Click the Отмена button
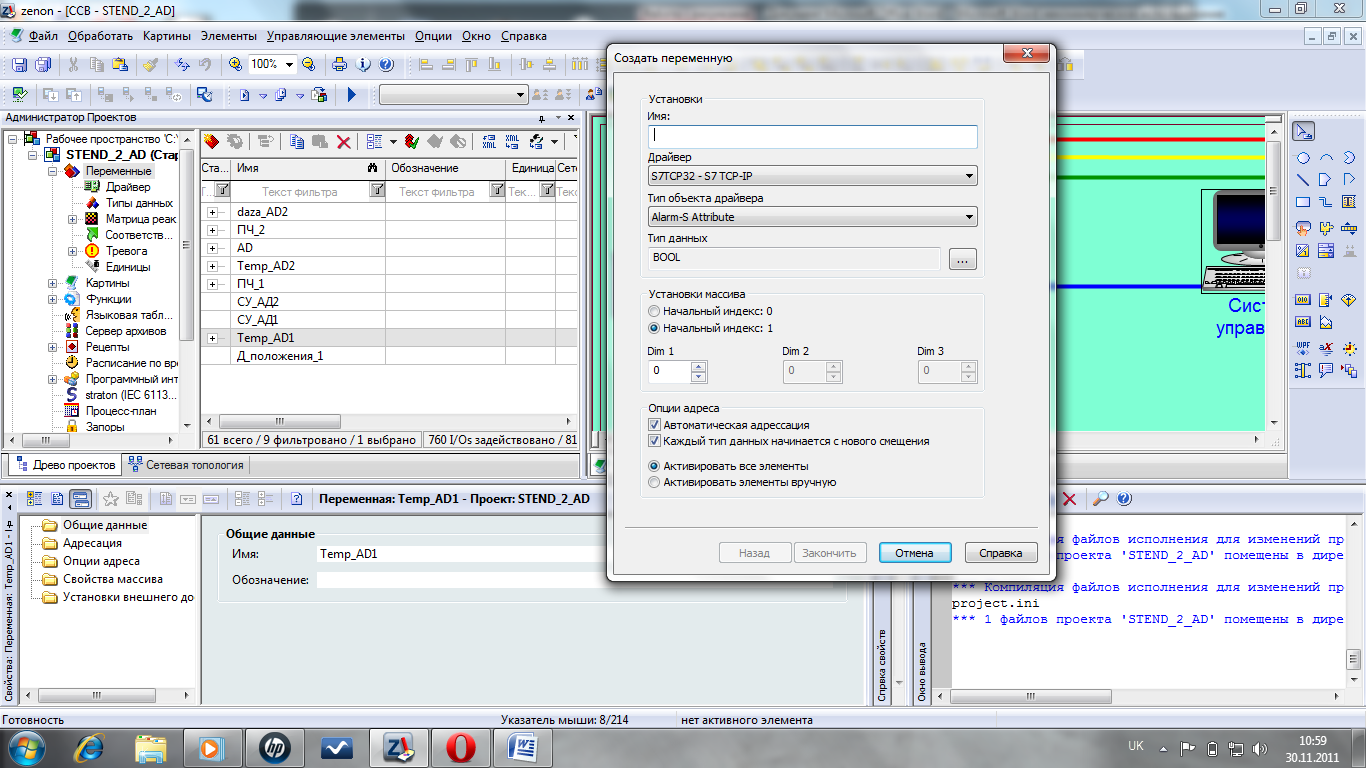The width and height of the screenshot is (1366, 768). [x=914, y=553]
